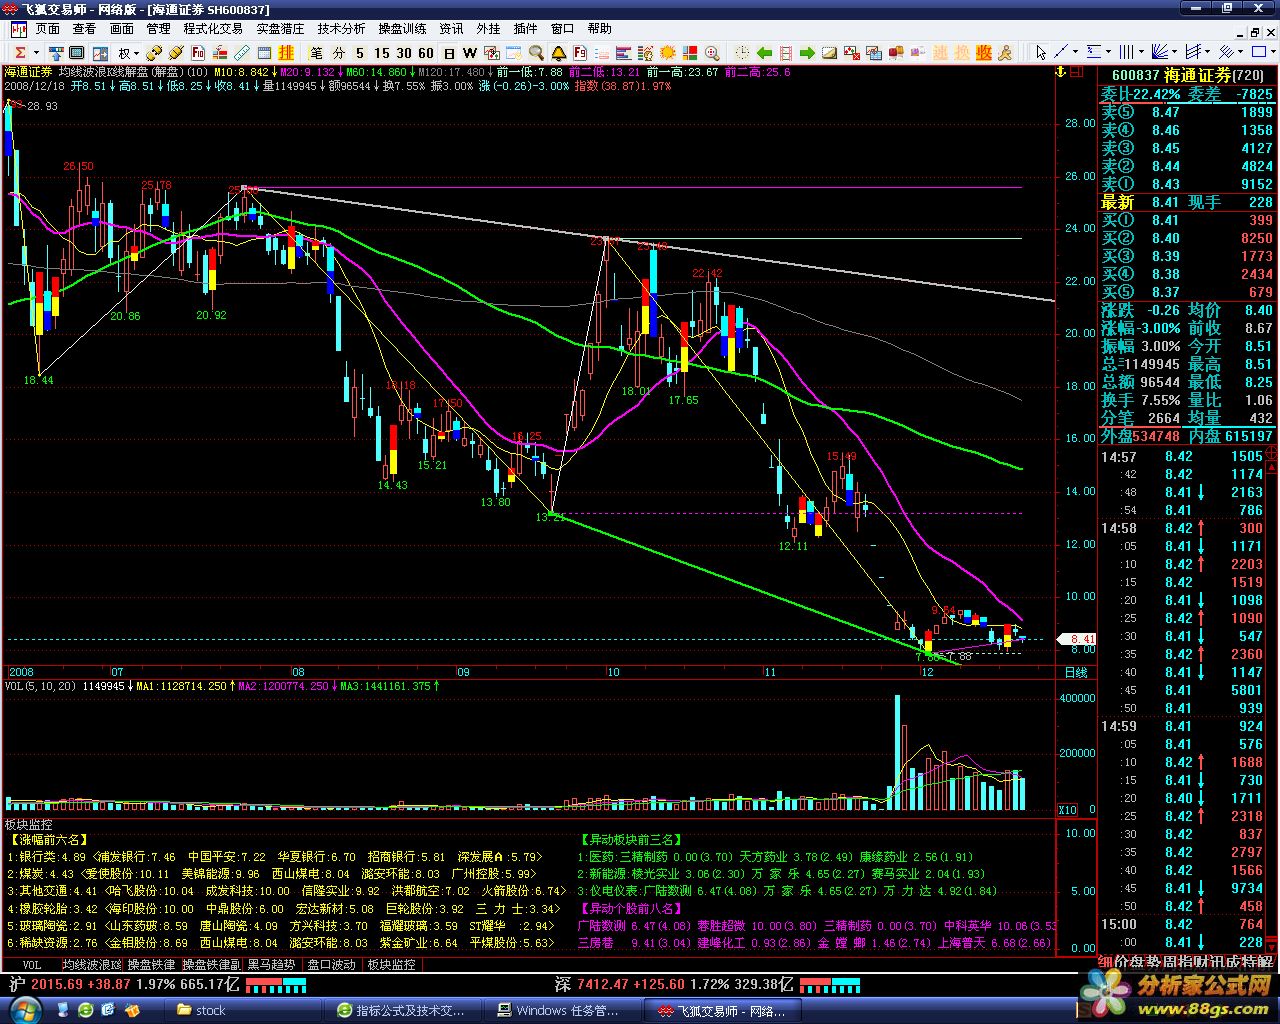1280x1024 pixels.
Task: Click the 600837 海通证券 stock title
Action: coord(1187,75)
